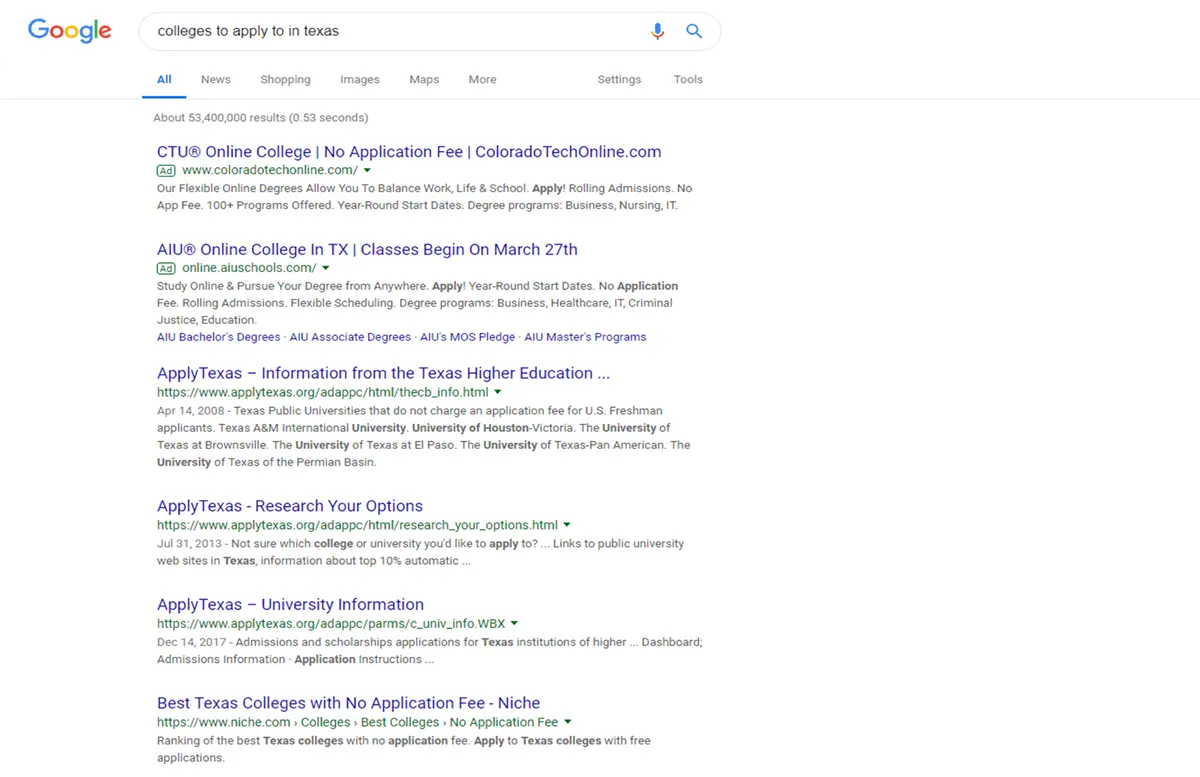Switch to the Images tab
Image resolution: width=1200 pixels, height=777 pixels.
359,80
